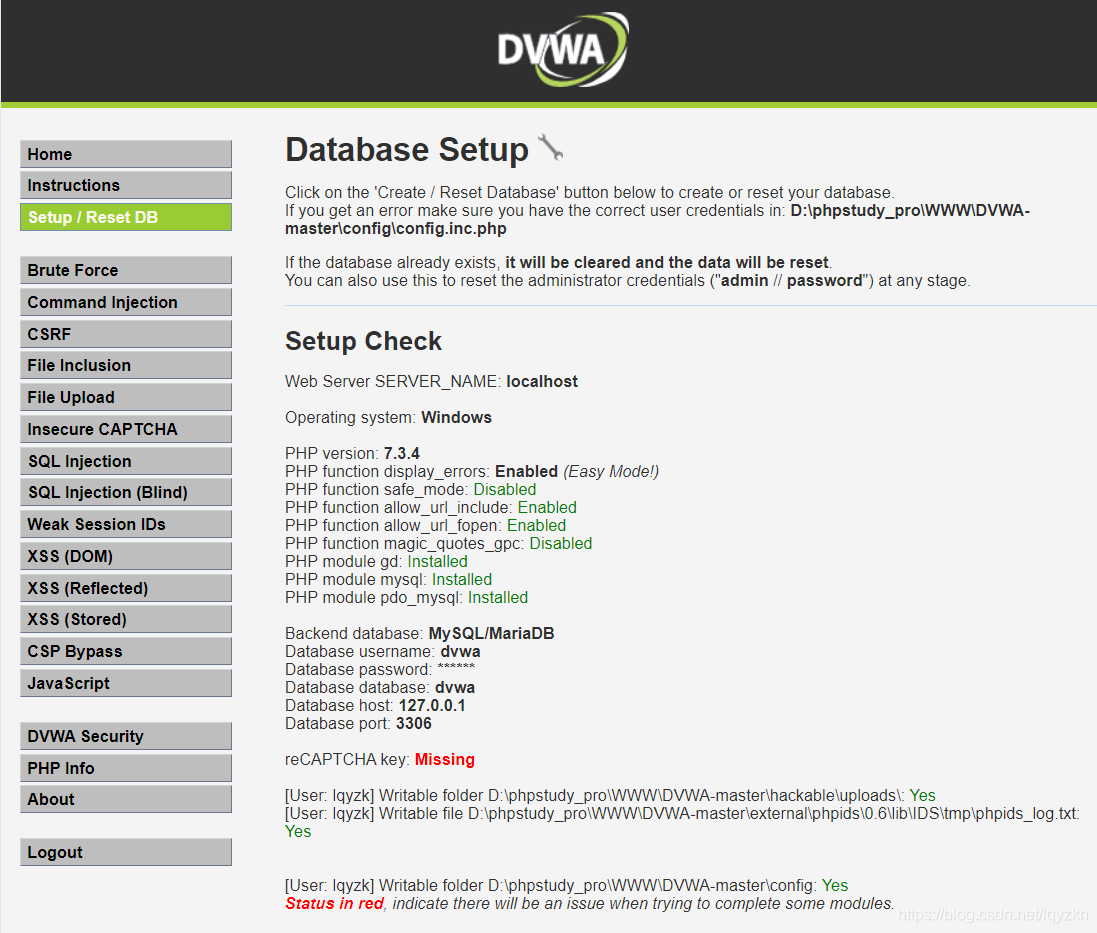Click database host 127.0.0.1
The width and height of the screenshot is (1097, 933).
pos(432,706)
